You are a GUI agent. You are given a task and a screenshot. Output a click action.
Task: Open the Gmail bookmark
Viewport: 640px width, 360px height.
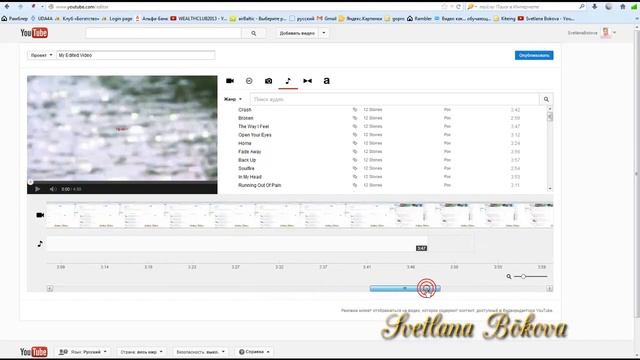coord(327,18)
